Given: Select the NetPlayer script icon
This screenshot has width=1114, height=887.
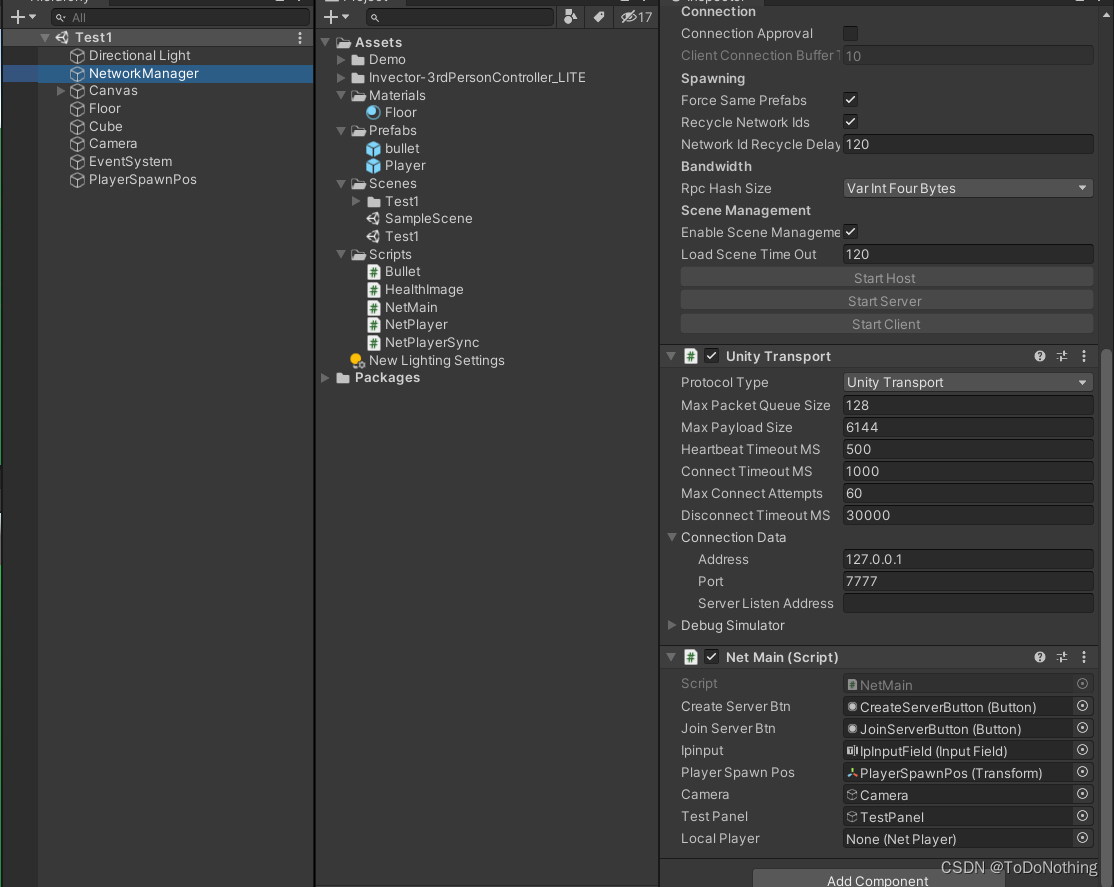Looking at the screenshot, I should click(x=374, y=325).
